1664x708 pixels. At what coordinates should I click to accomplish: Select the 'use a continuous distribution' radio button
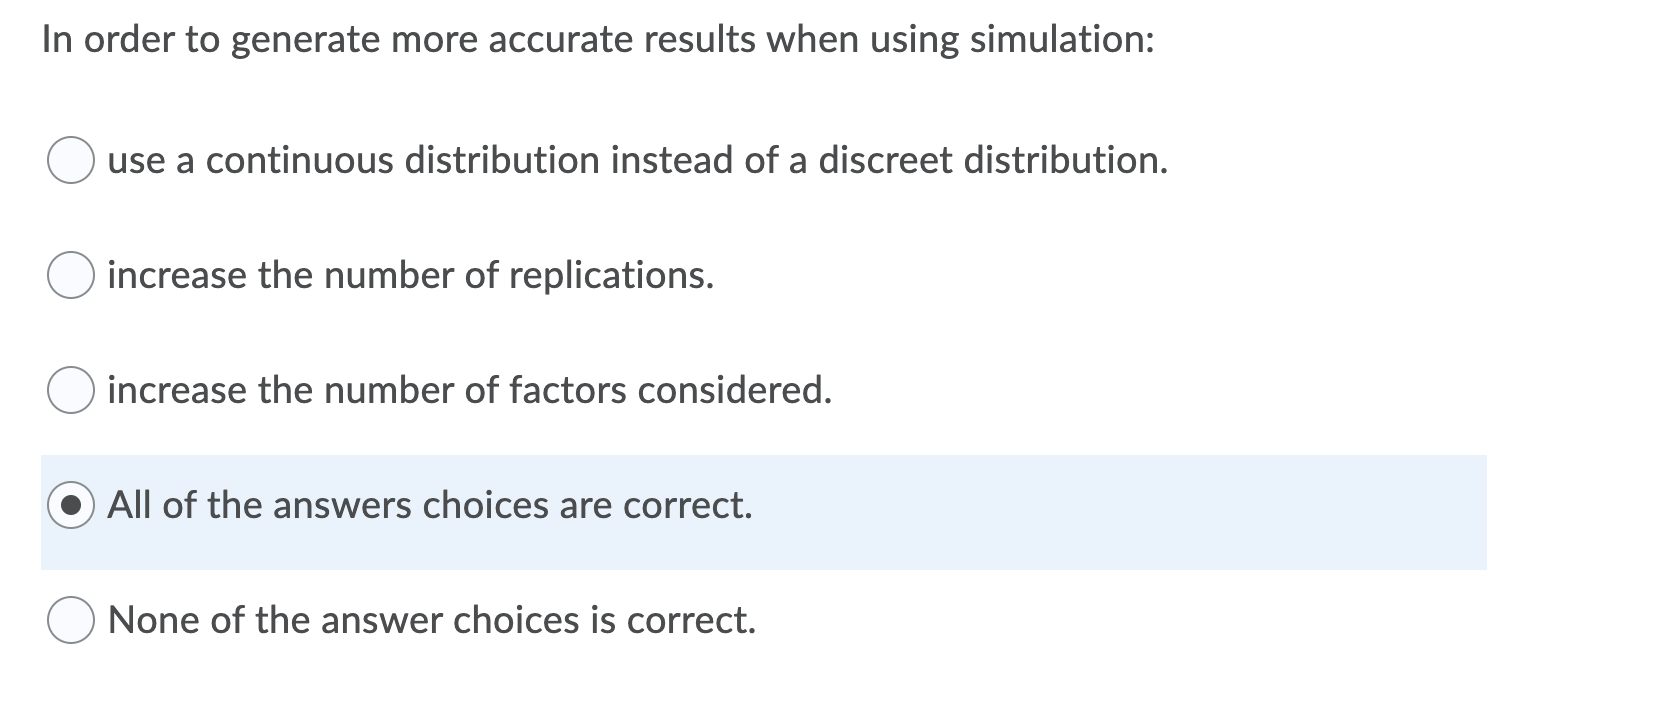coord(70,160)
